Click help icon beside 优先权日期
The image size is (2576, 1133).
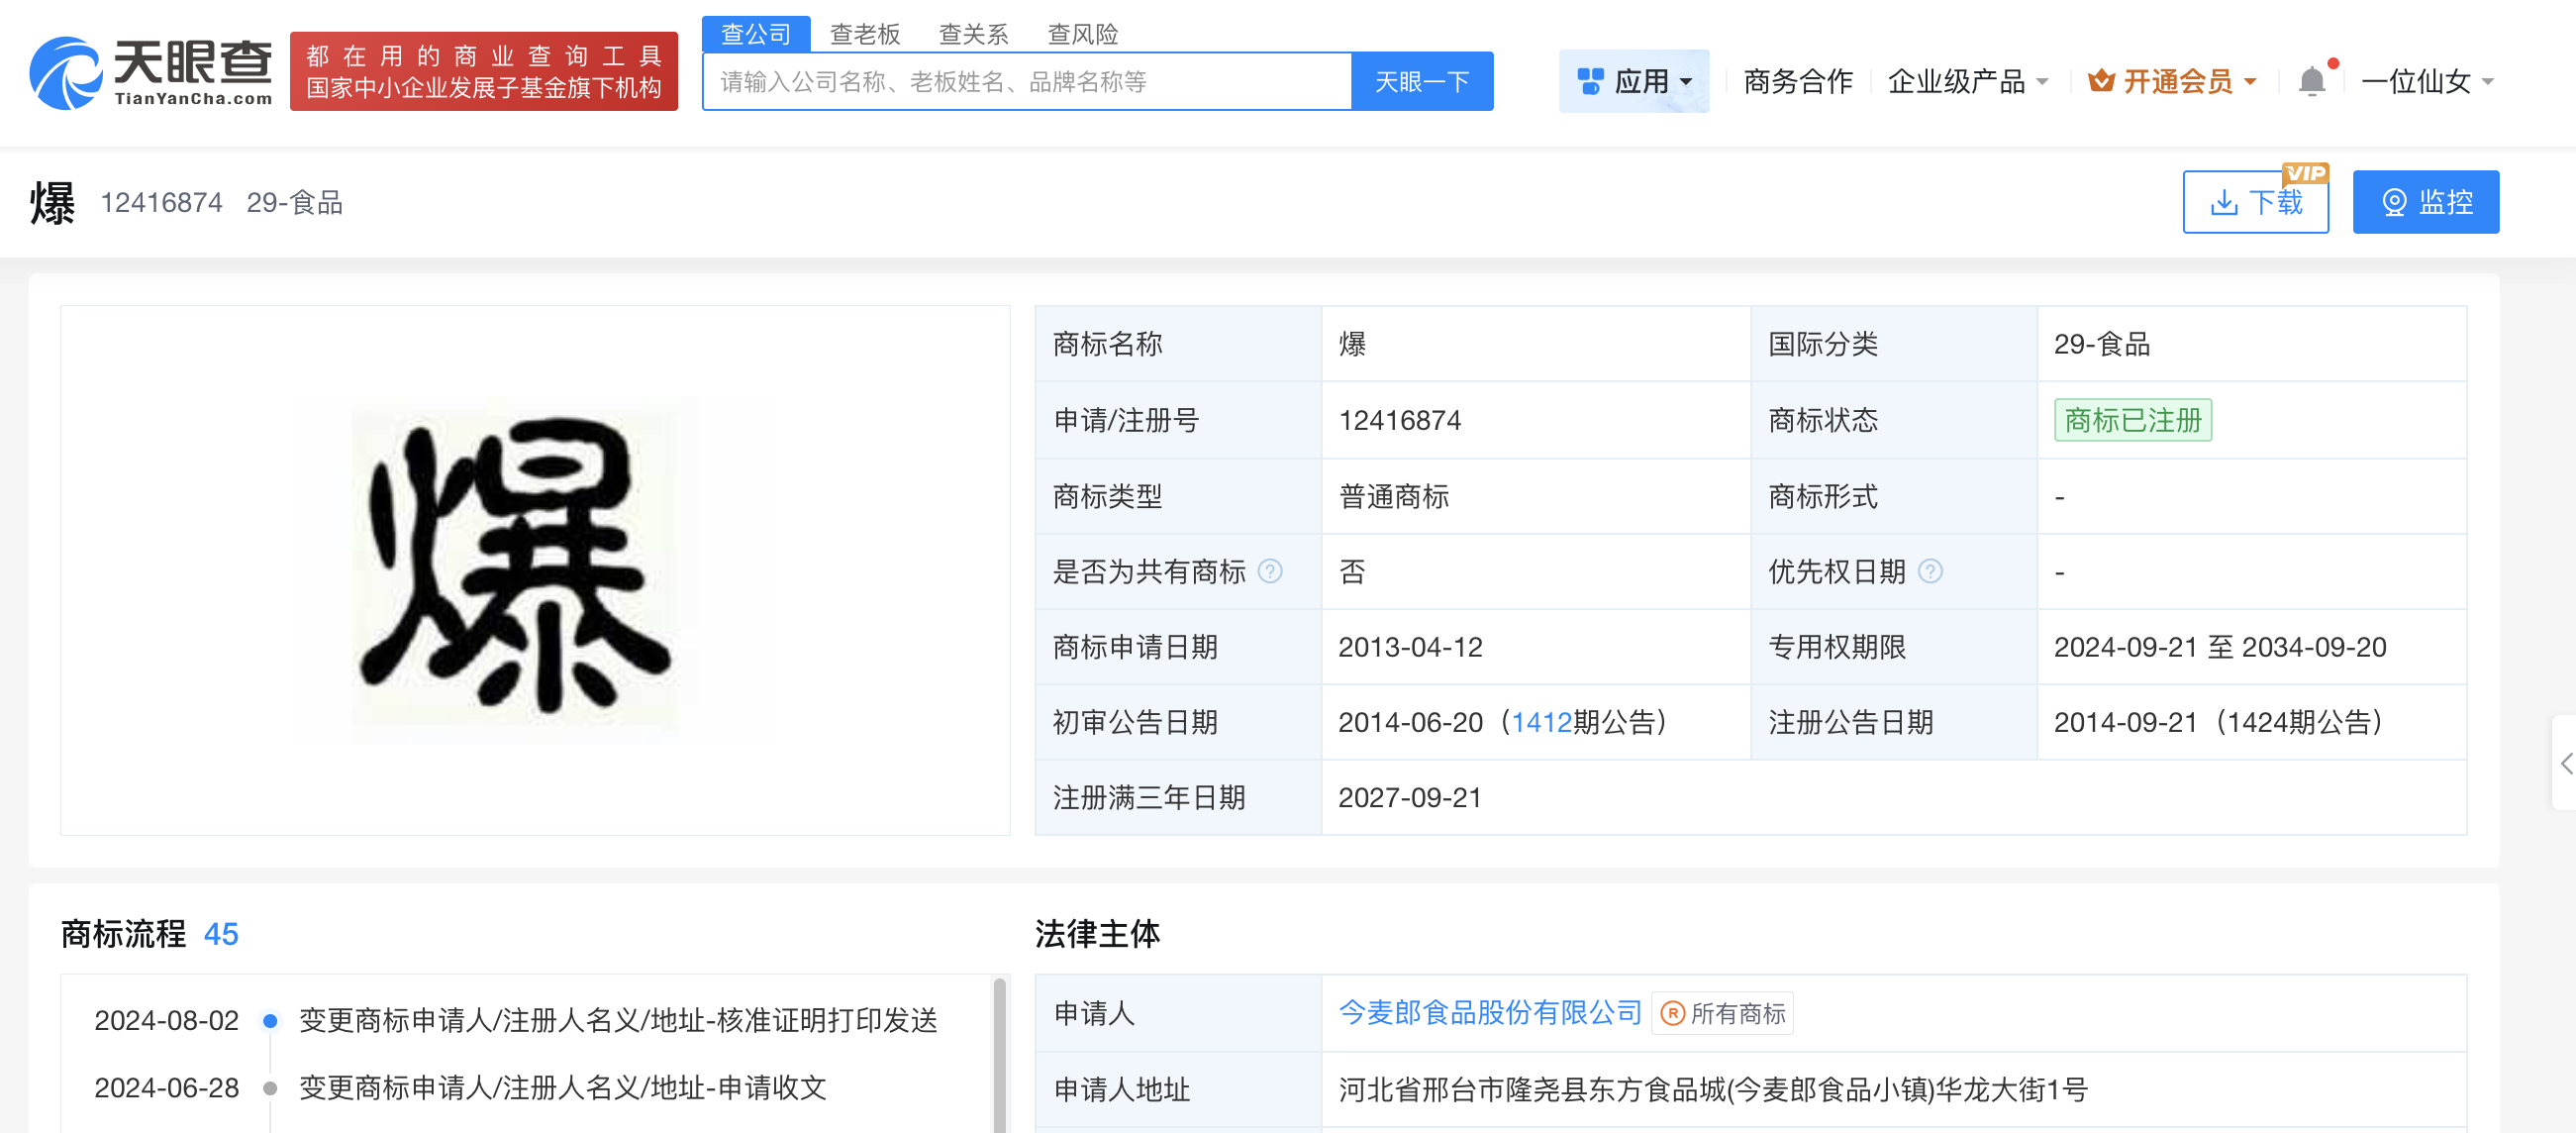1930,571
